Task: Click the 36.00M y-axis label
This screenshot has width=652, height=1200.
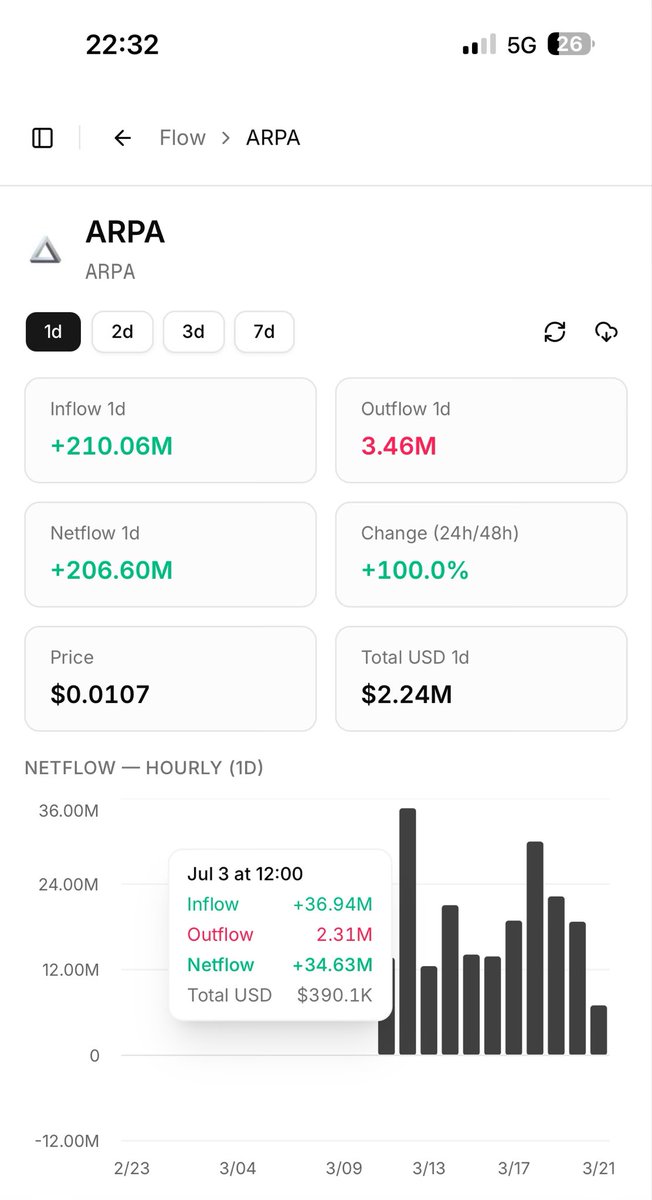Action: [69, 811]
